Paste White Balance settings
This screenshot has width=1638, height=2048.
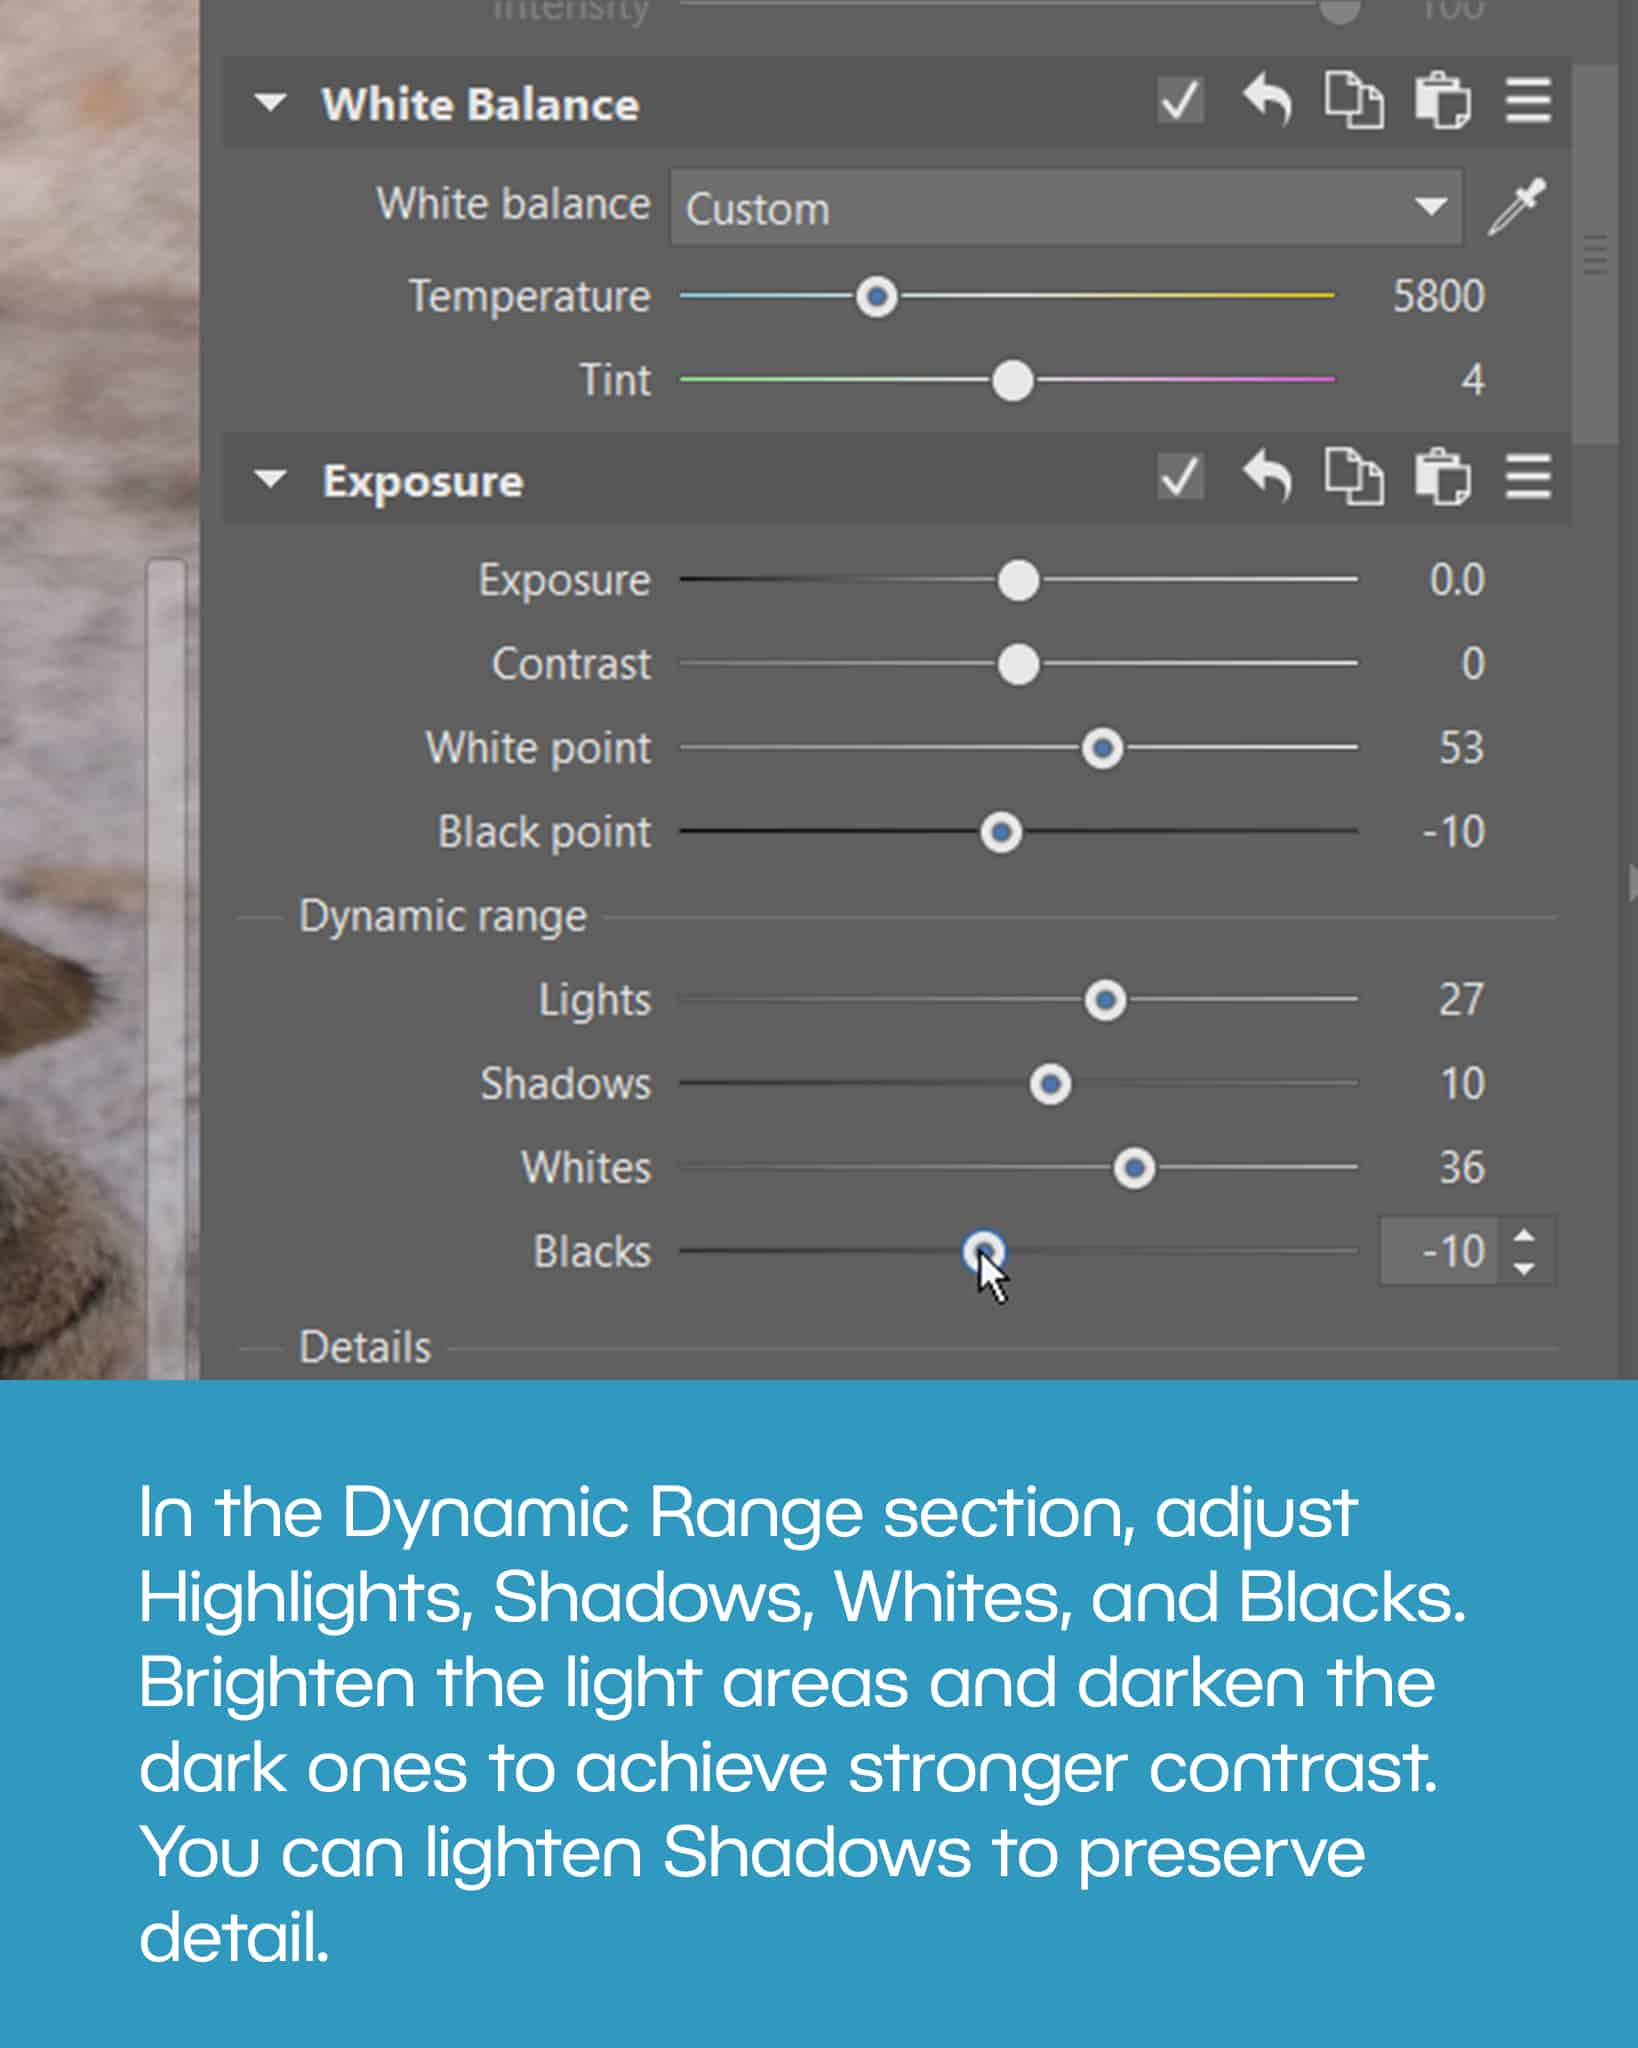coord(1441,101)
